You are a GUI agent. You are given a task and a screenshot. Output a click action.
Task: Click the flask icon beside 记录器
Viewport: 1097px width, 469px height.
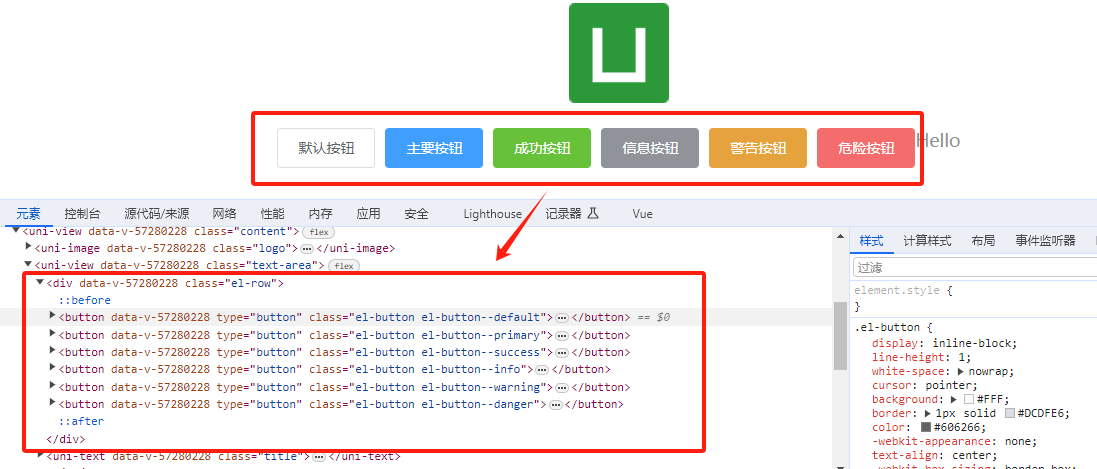click(x=593, y=214)
